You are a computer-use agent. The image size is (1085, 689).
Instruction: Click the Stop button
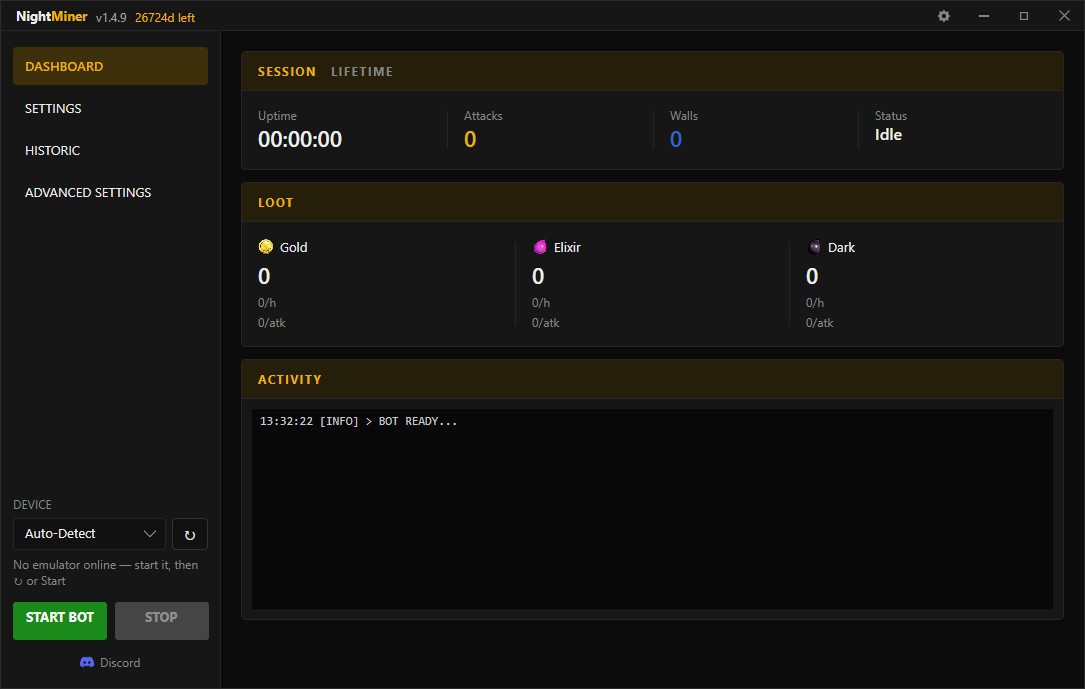pyautogui.click(x=161, y=621)
